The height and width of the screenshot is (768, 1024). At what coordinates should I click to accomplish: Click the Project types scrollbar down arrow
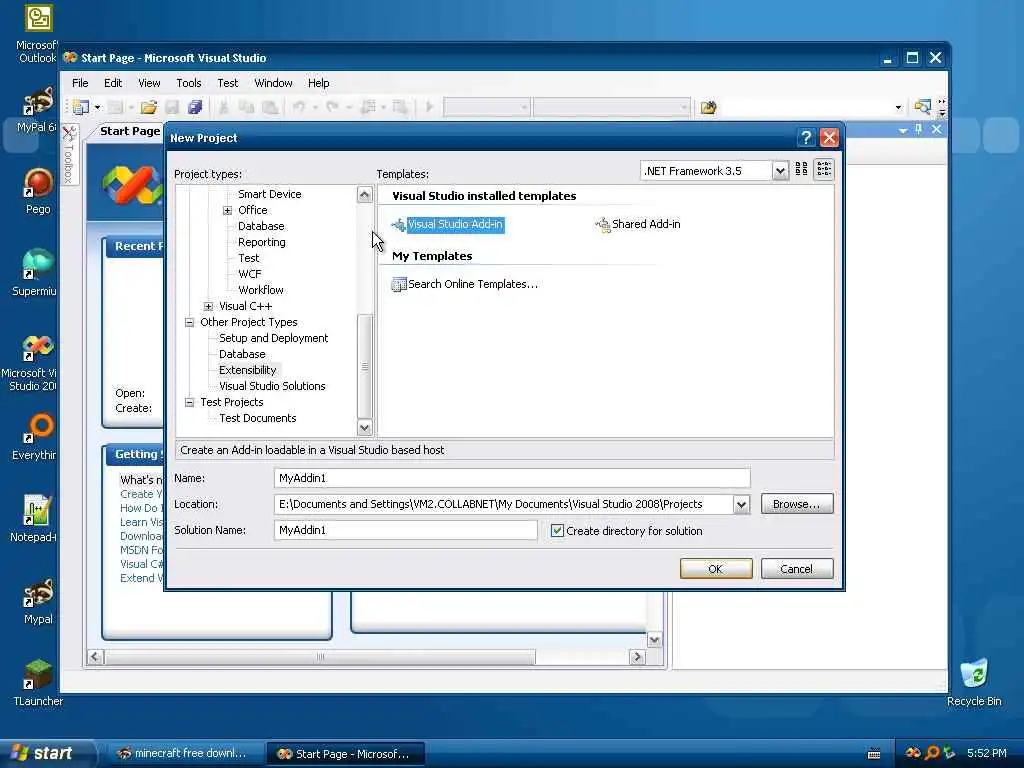pos(364,428)
